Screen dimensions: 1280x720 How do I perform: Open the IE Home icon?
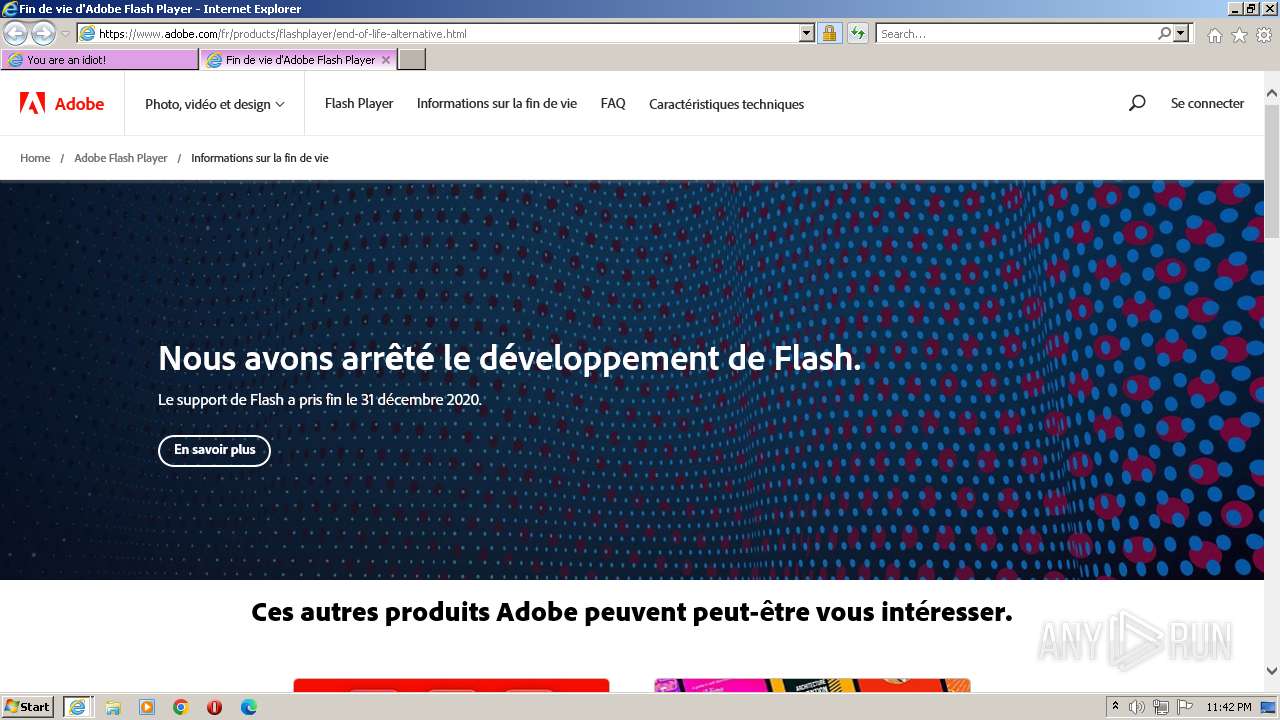tap(1214, 35)
